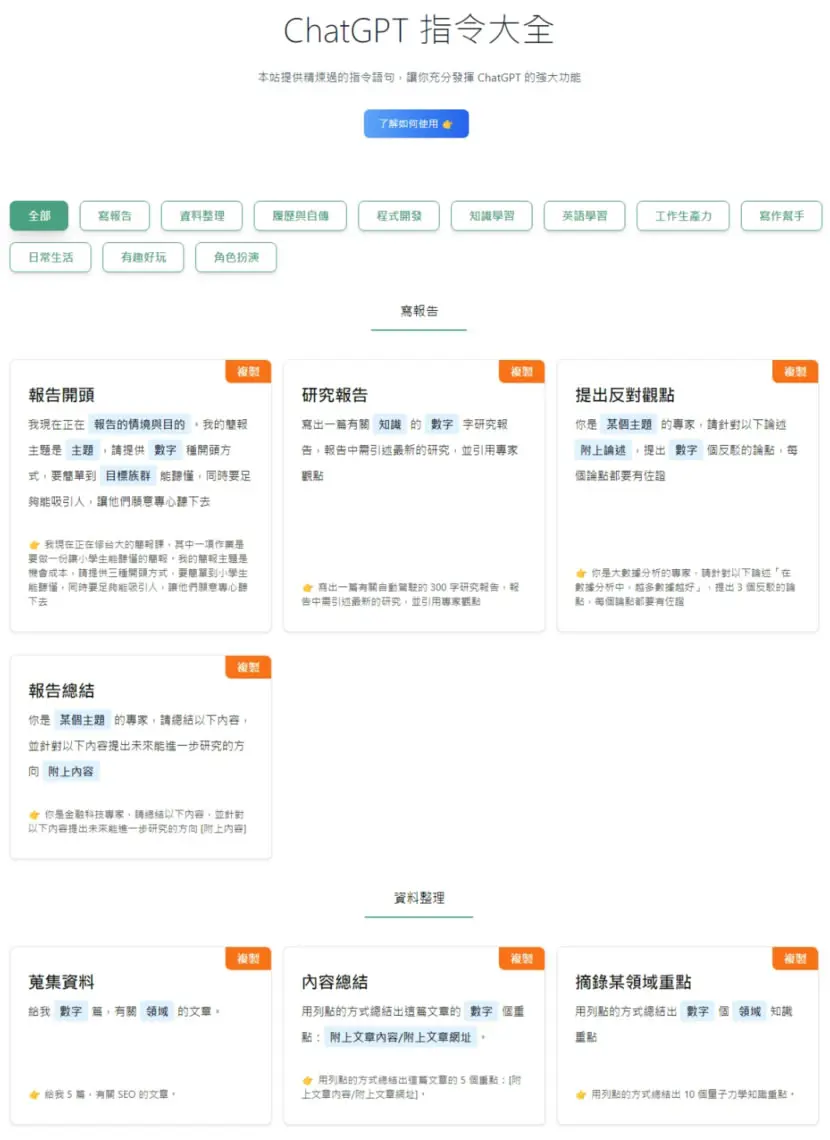
Task: Choose the 履歷與自傳 category
Action: (300, 216)
